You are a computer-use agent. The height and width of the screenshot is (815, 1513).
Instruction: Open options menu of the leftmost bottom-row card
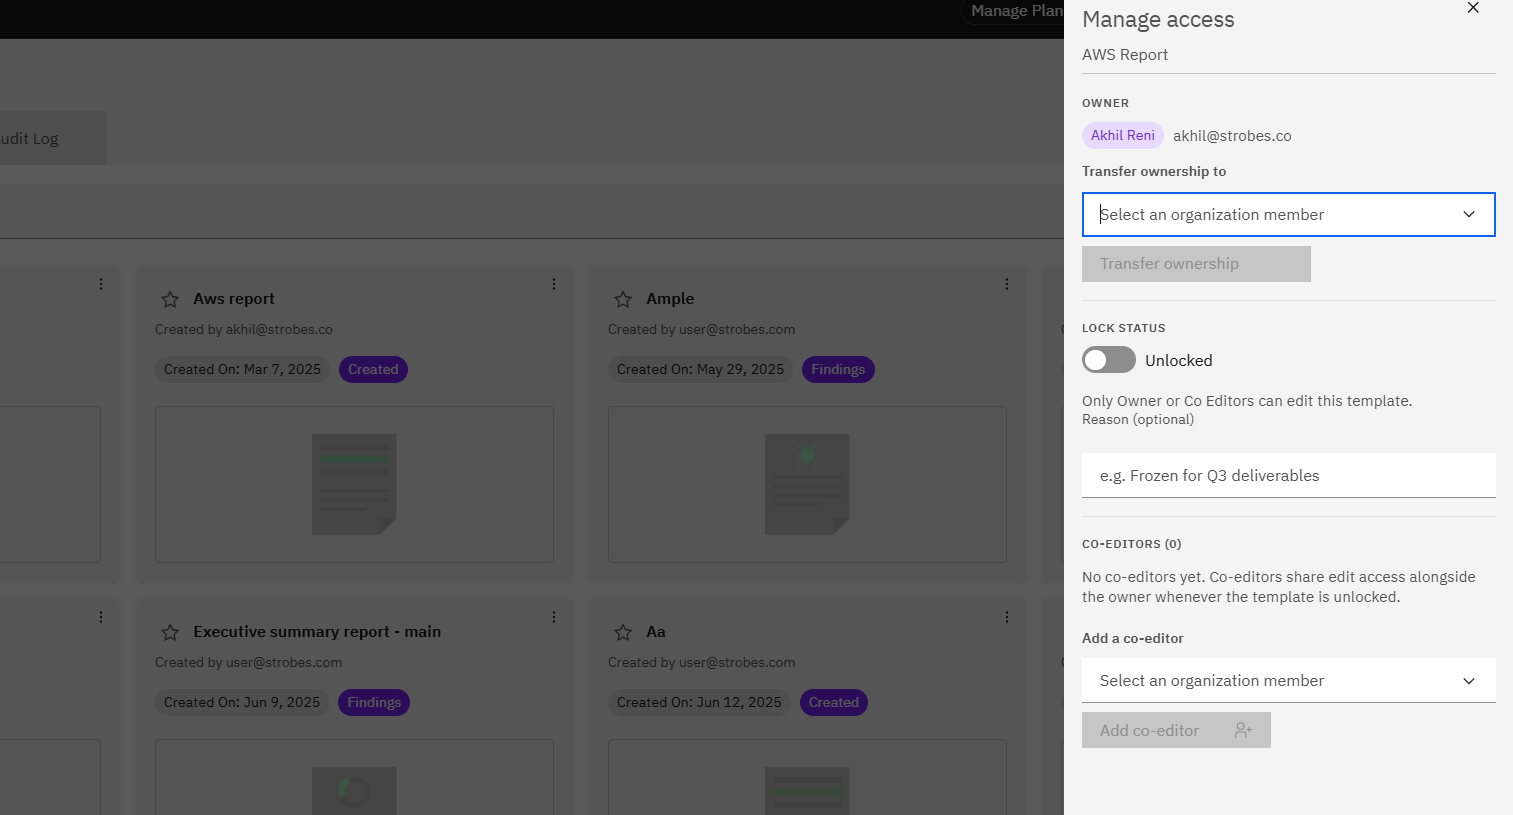point(101,617)
